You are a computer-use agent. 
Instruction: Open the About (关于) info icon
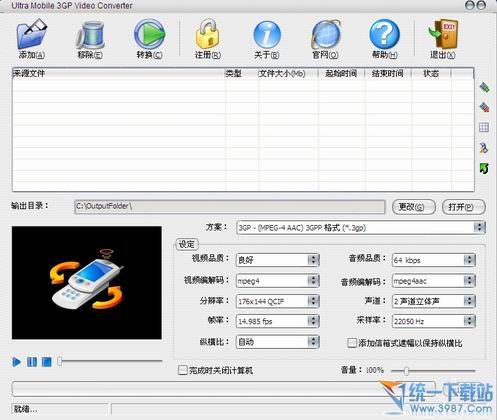pos(267,34)
